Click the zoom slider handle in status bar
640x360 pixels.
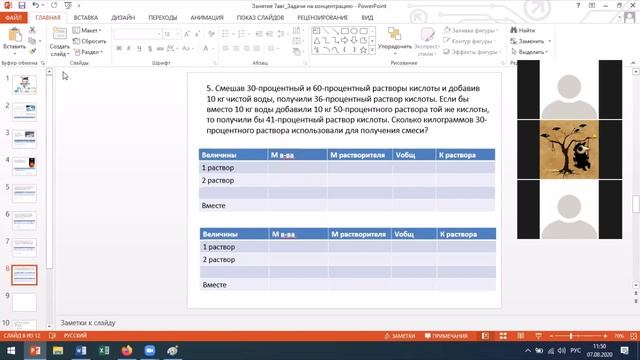[x=571, y=336]
